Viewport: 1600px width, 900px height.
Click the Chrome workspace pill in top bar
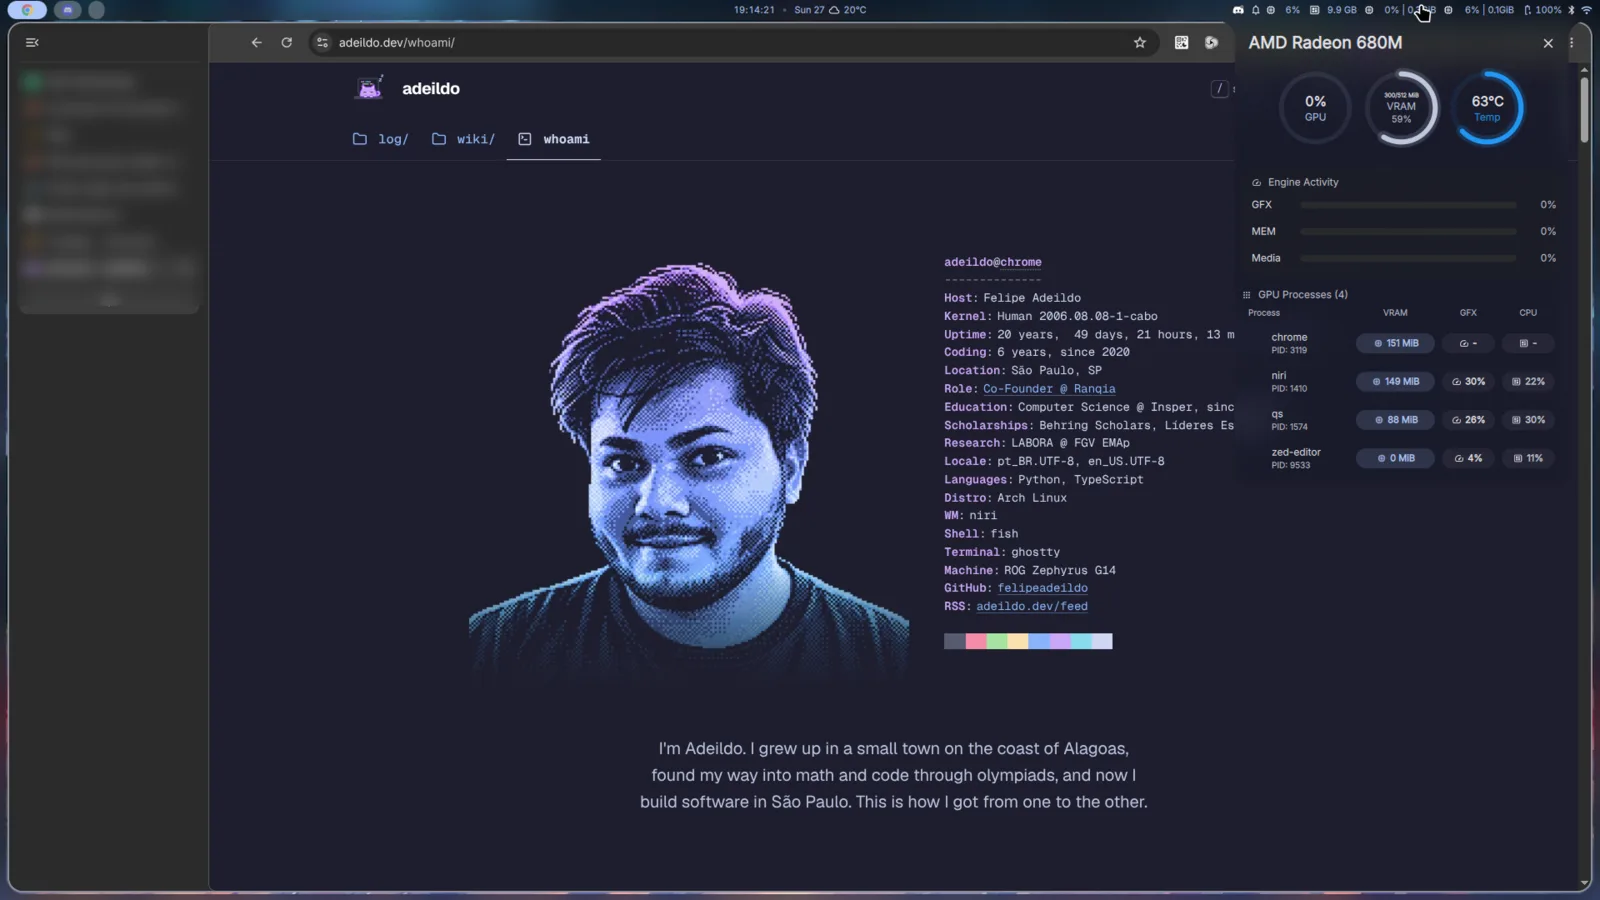pyautogui.click(x=27, y=10)
